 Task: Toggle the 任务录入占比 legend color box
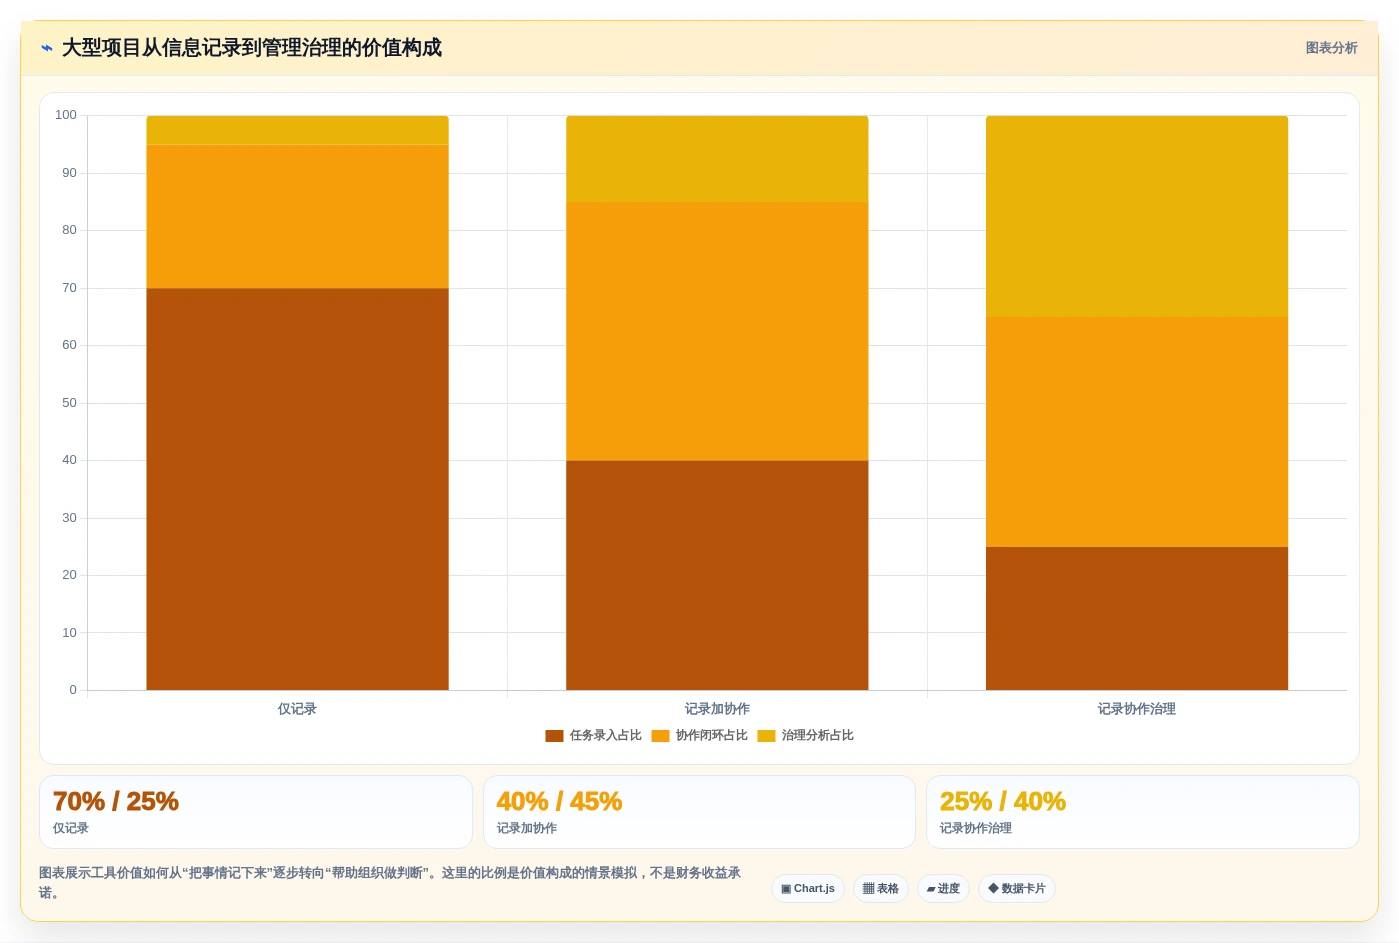point(554,736)
